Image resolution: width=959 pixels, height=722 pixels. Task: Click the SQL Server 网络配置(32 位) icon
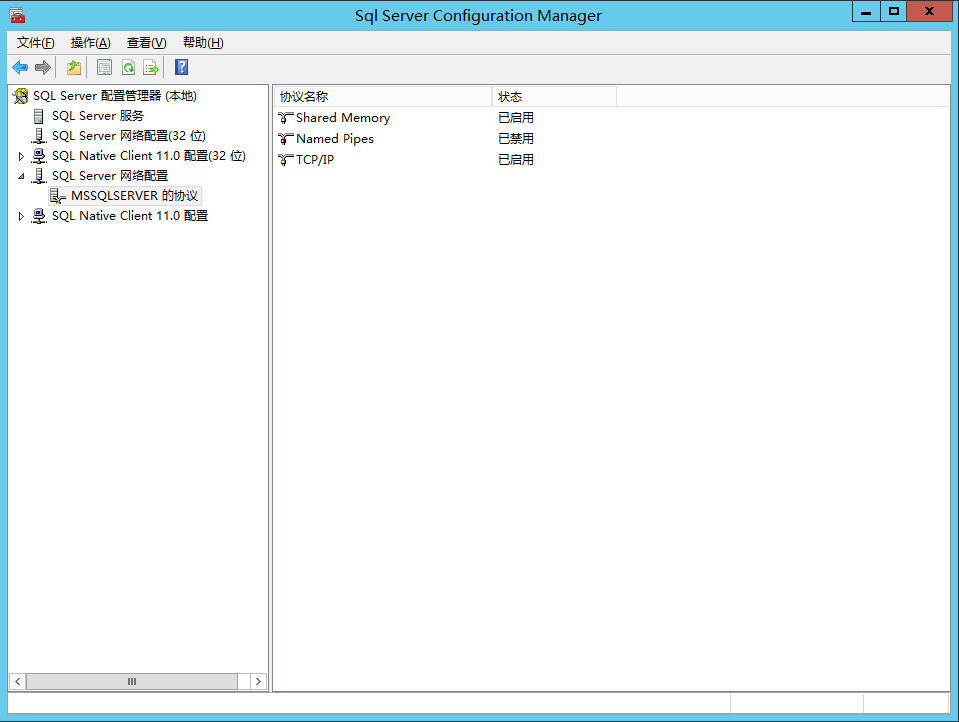pos(39,136)
